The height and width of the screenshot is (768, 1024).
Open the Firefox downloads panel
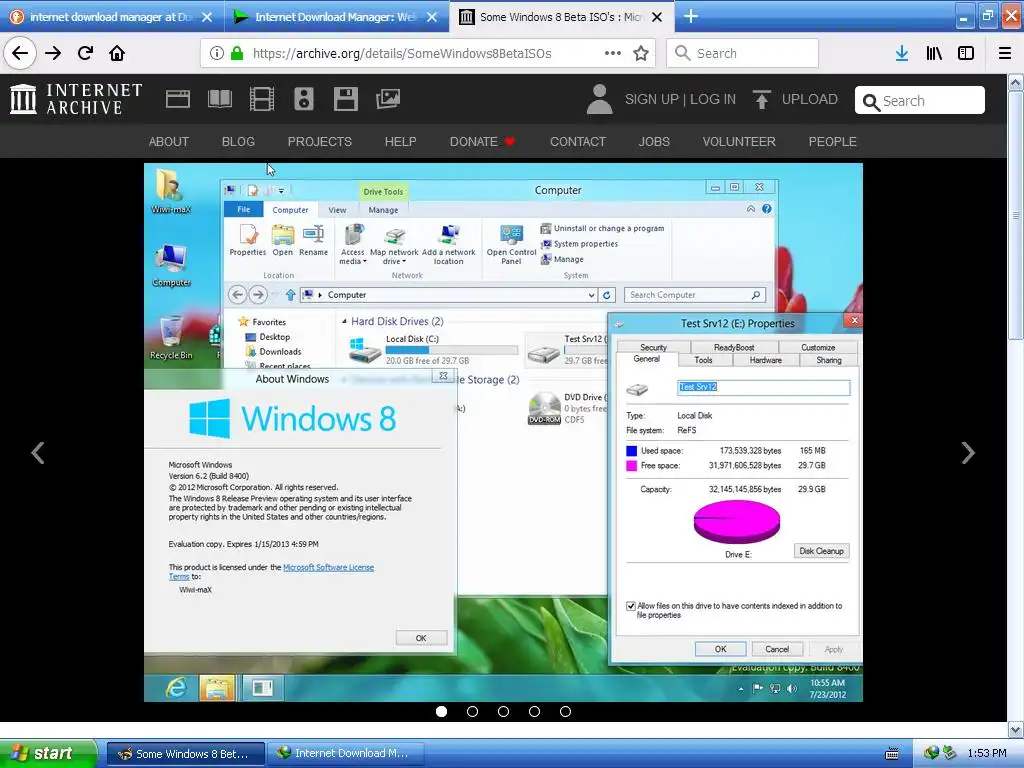902,54
